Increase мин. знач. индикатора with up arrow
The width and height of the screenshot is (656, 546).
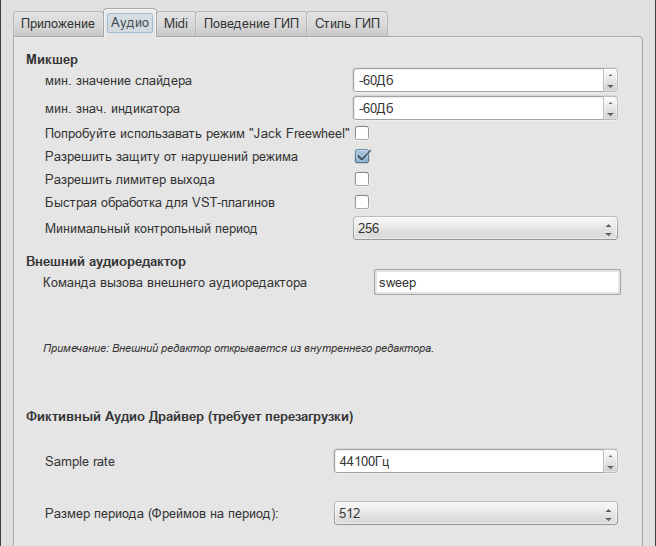coord(610,103)
